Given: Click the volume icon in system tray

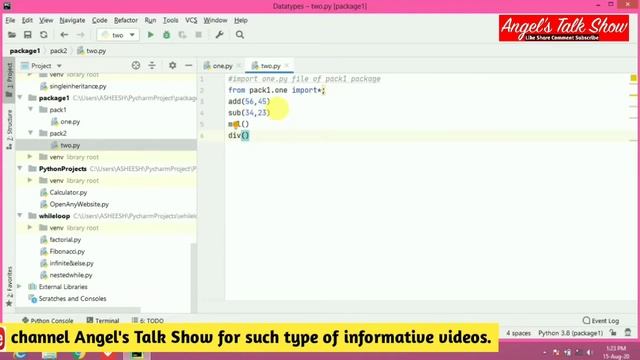Looking at the screenshot, I should [x=589, y=352].
